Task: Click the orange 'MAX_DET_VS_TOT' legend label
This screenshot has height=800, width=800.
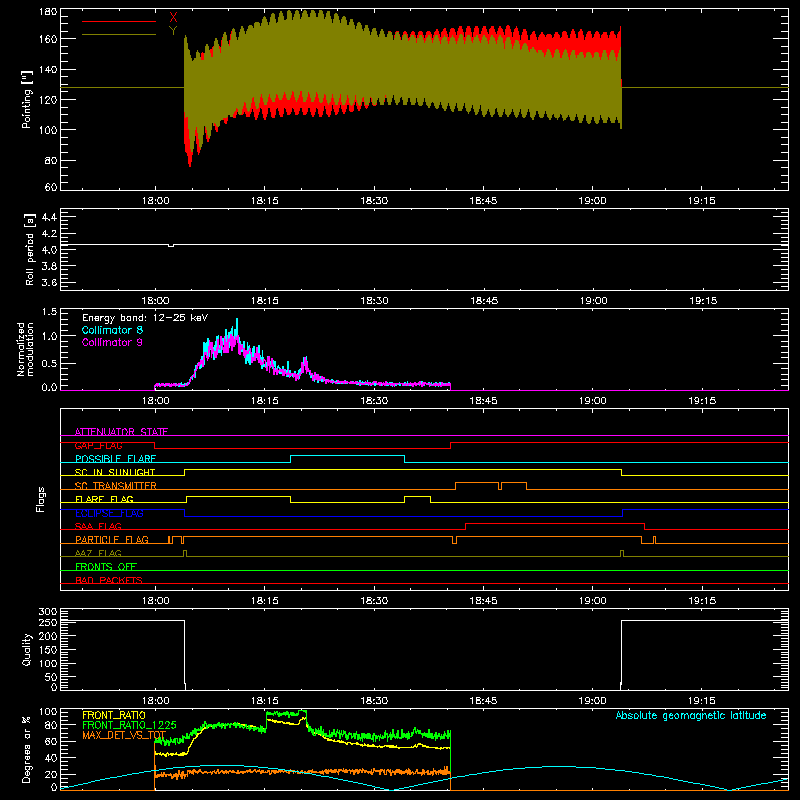Action: (124, 735)
